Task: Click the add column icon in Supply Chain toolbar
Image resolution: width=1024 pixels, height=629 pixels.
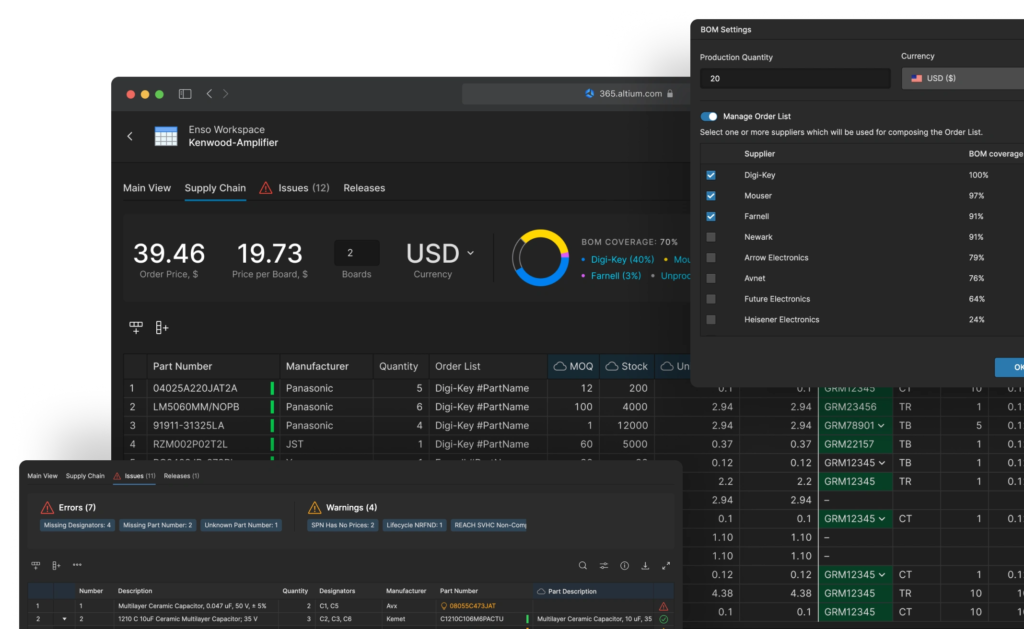Action: pos(162,327)
